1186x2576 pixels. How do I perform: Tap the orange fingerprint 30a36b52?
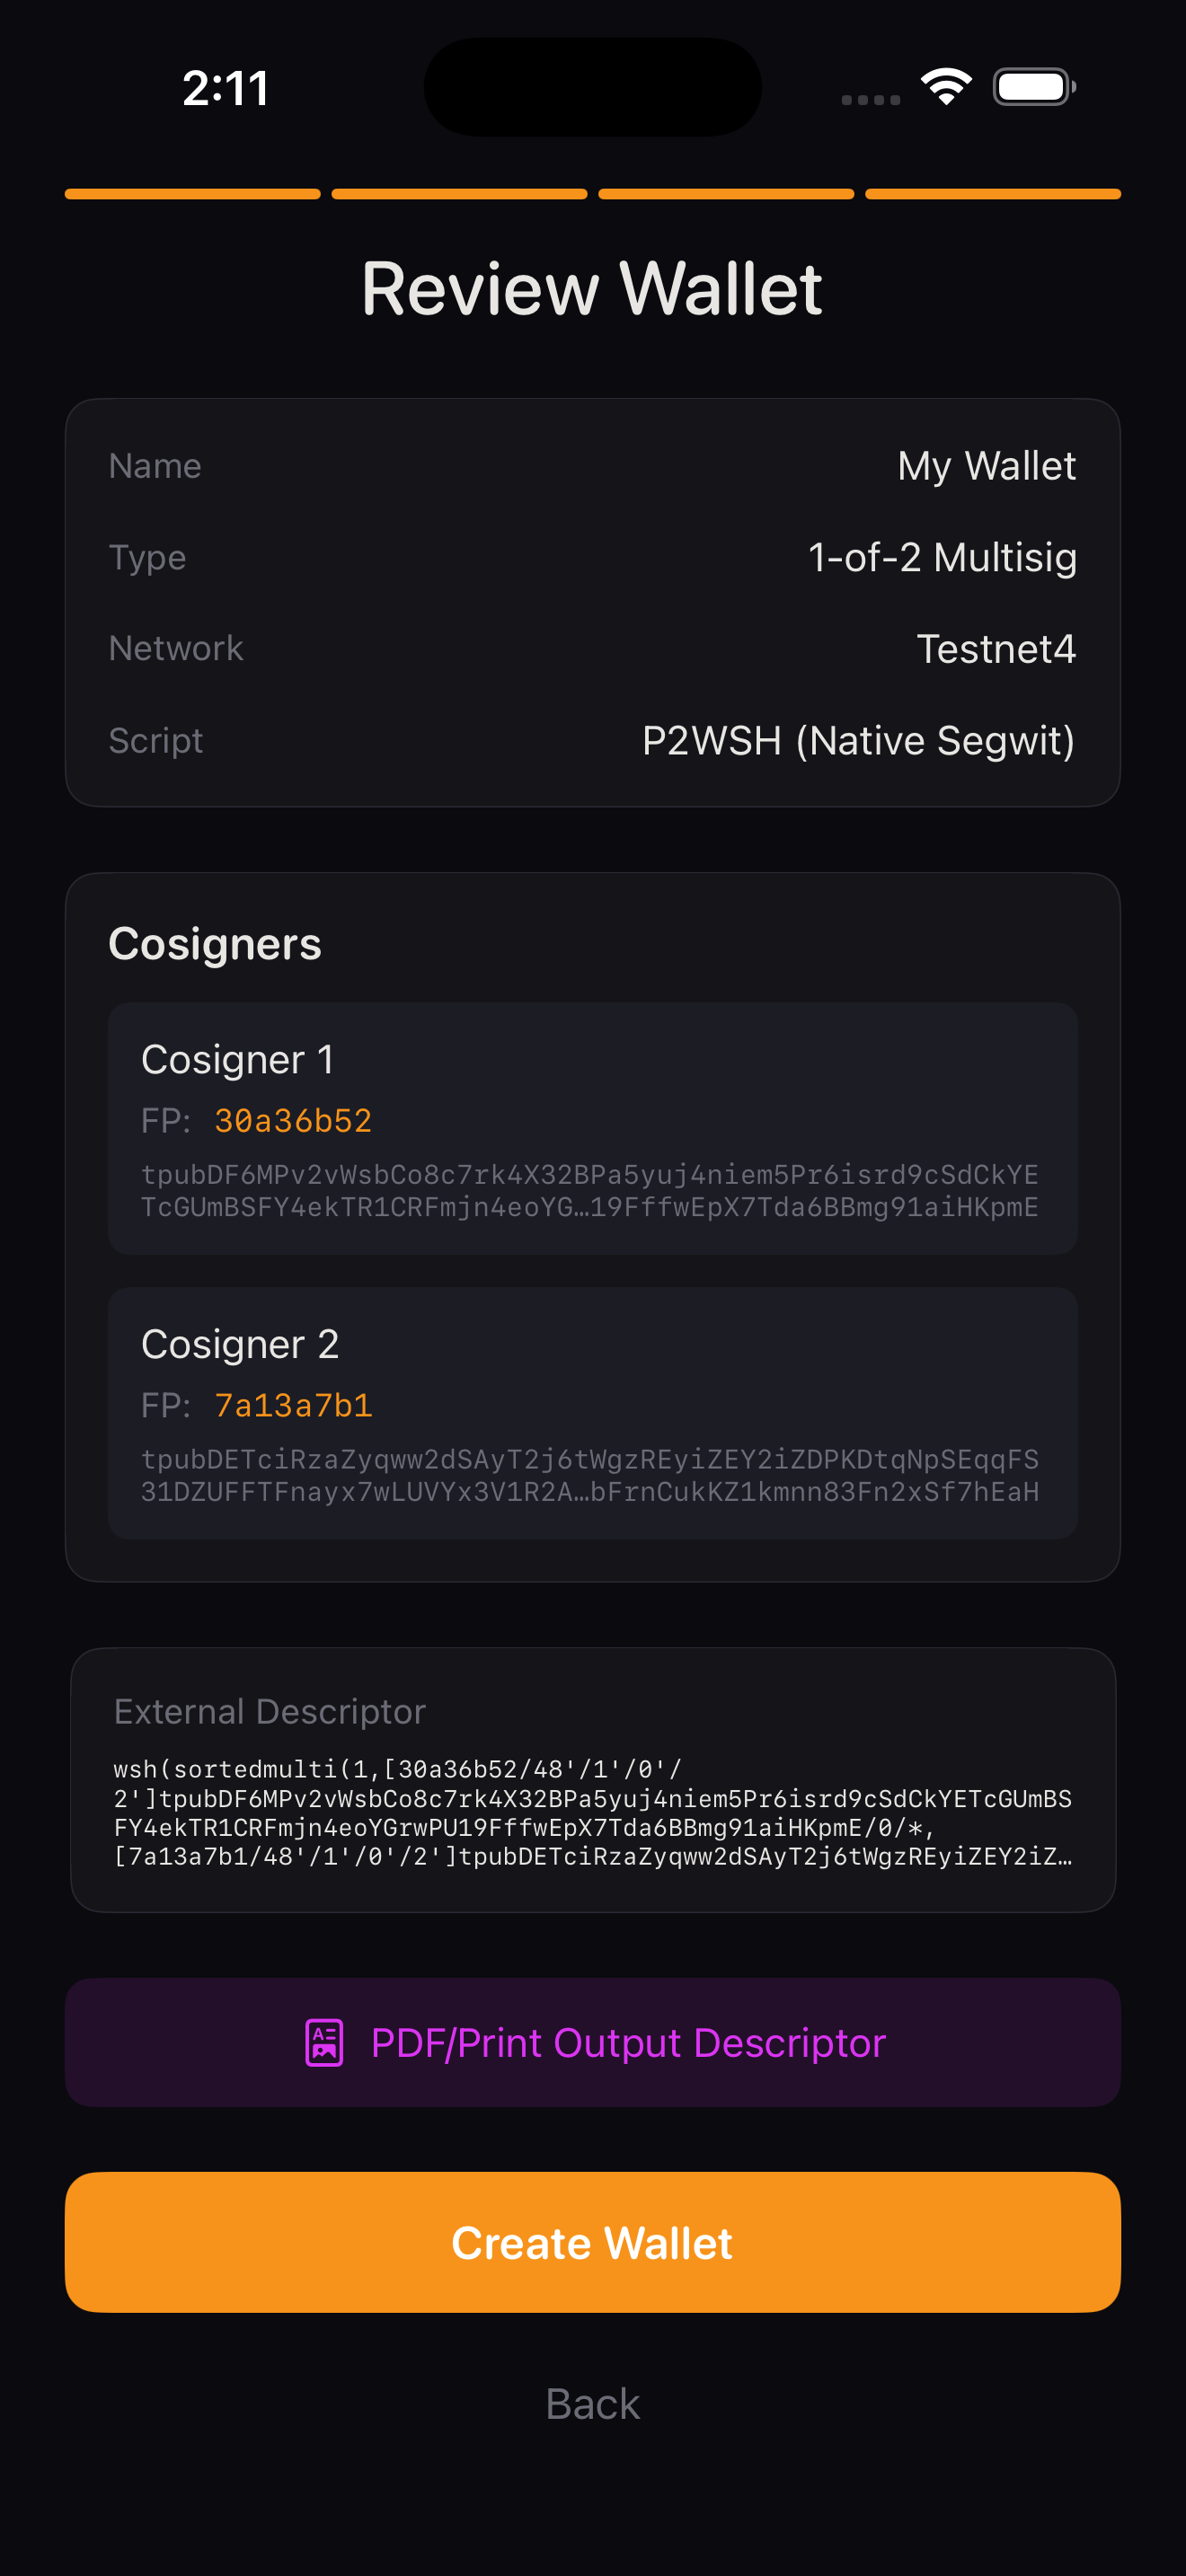[291, 1120]
